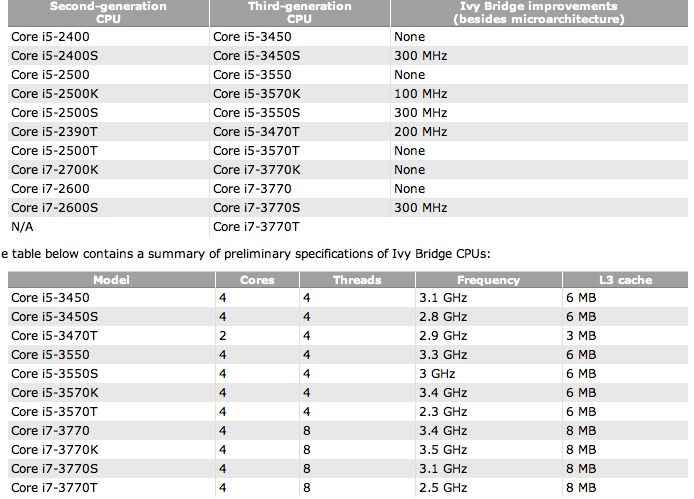Click the "200 MHz" improvement cell

click(420, 132)
